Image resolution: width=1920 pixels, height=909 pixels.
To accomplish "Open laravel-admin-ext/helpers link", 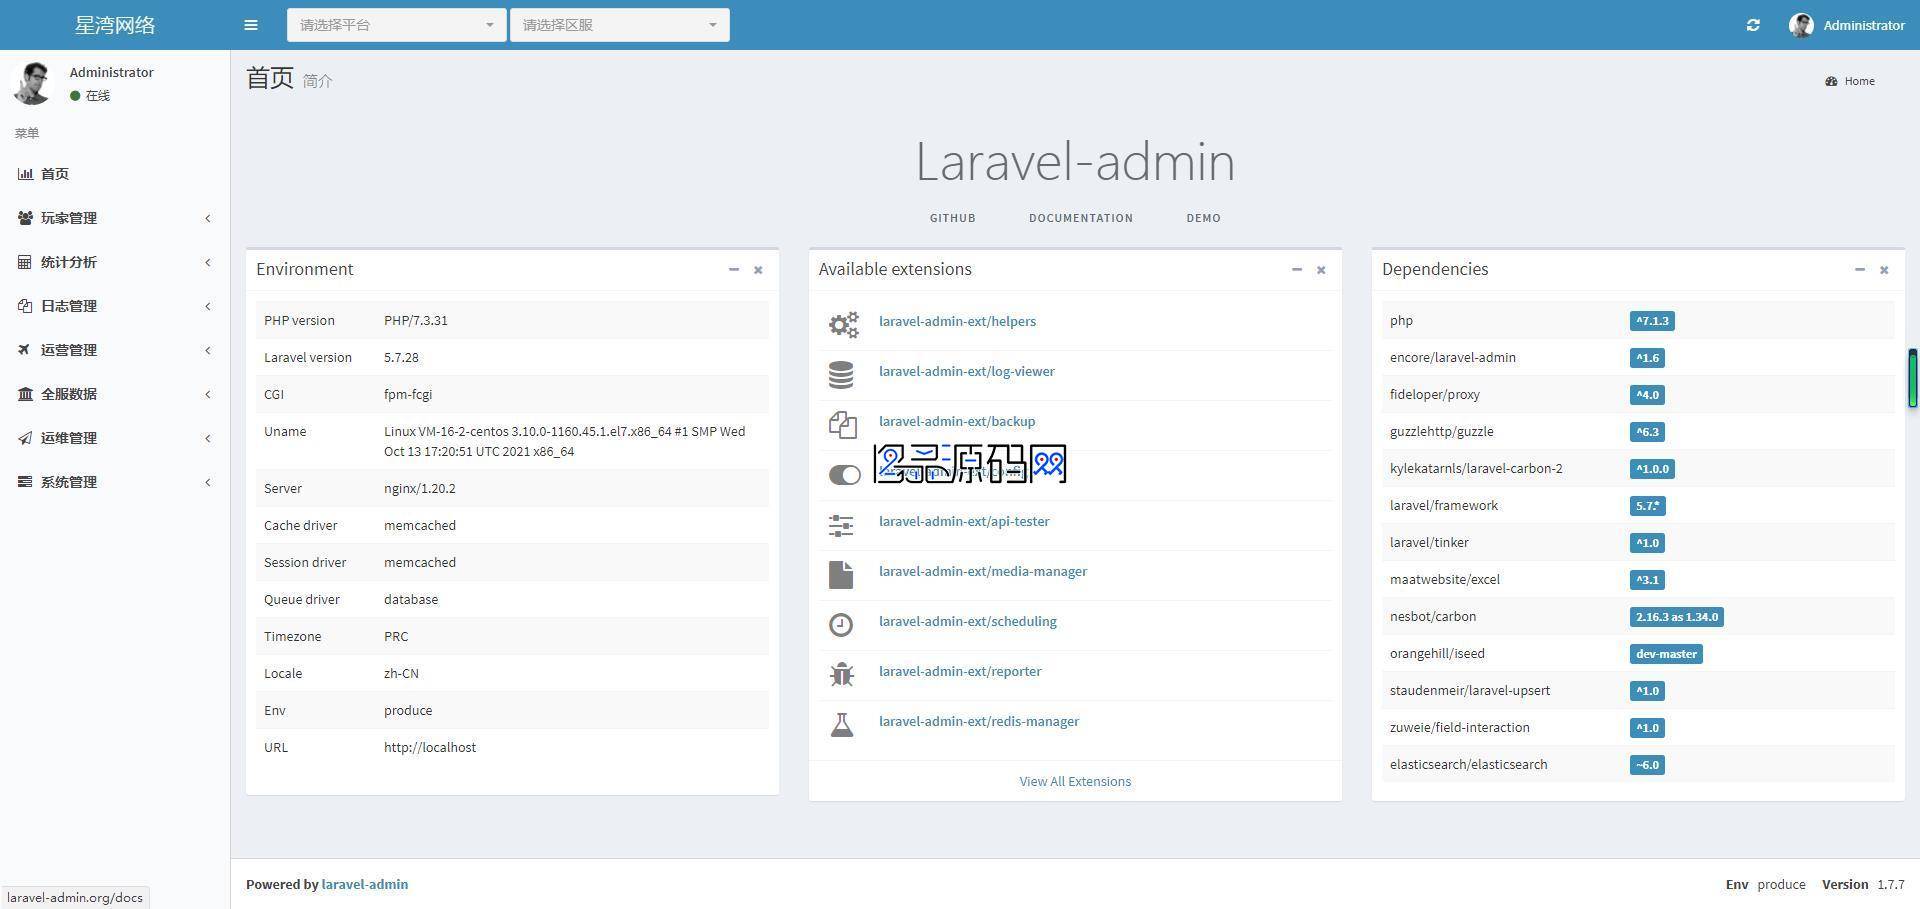I will 957,321.
